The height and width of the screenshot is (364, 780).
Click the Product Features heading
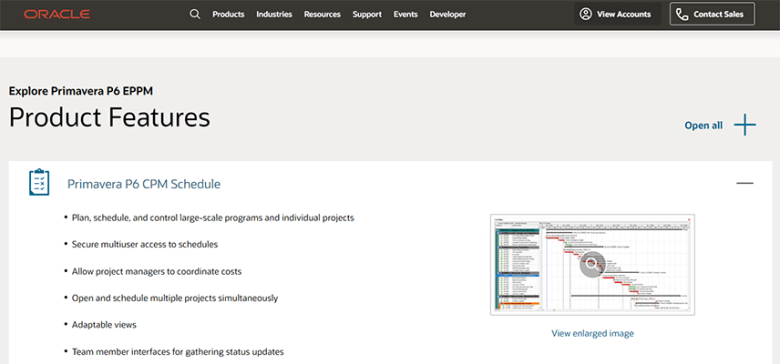pyautogui.click(x=109, y=118)
